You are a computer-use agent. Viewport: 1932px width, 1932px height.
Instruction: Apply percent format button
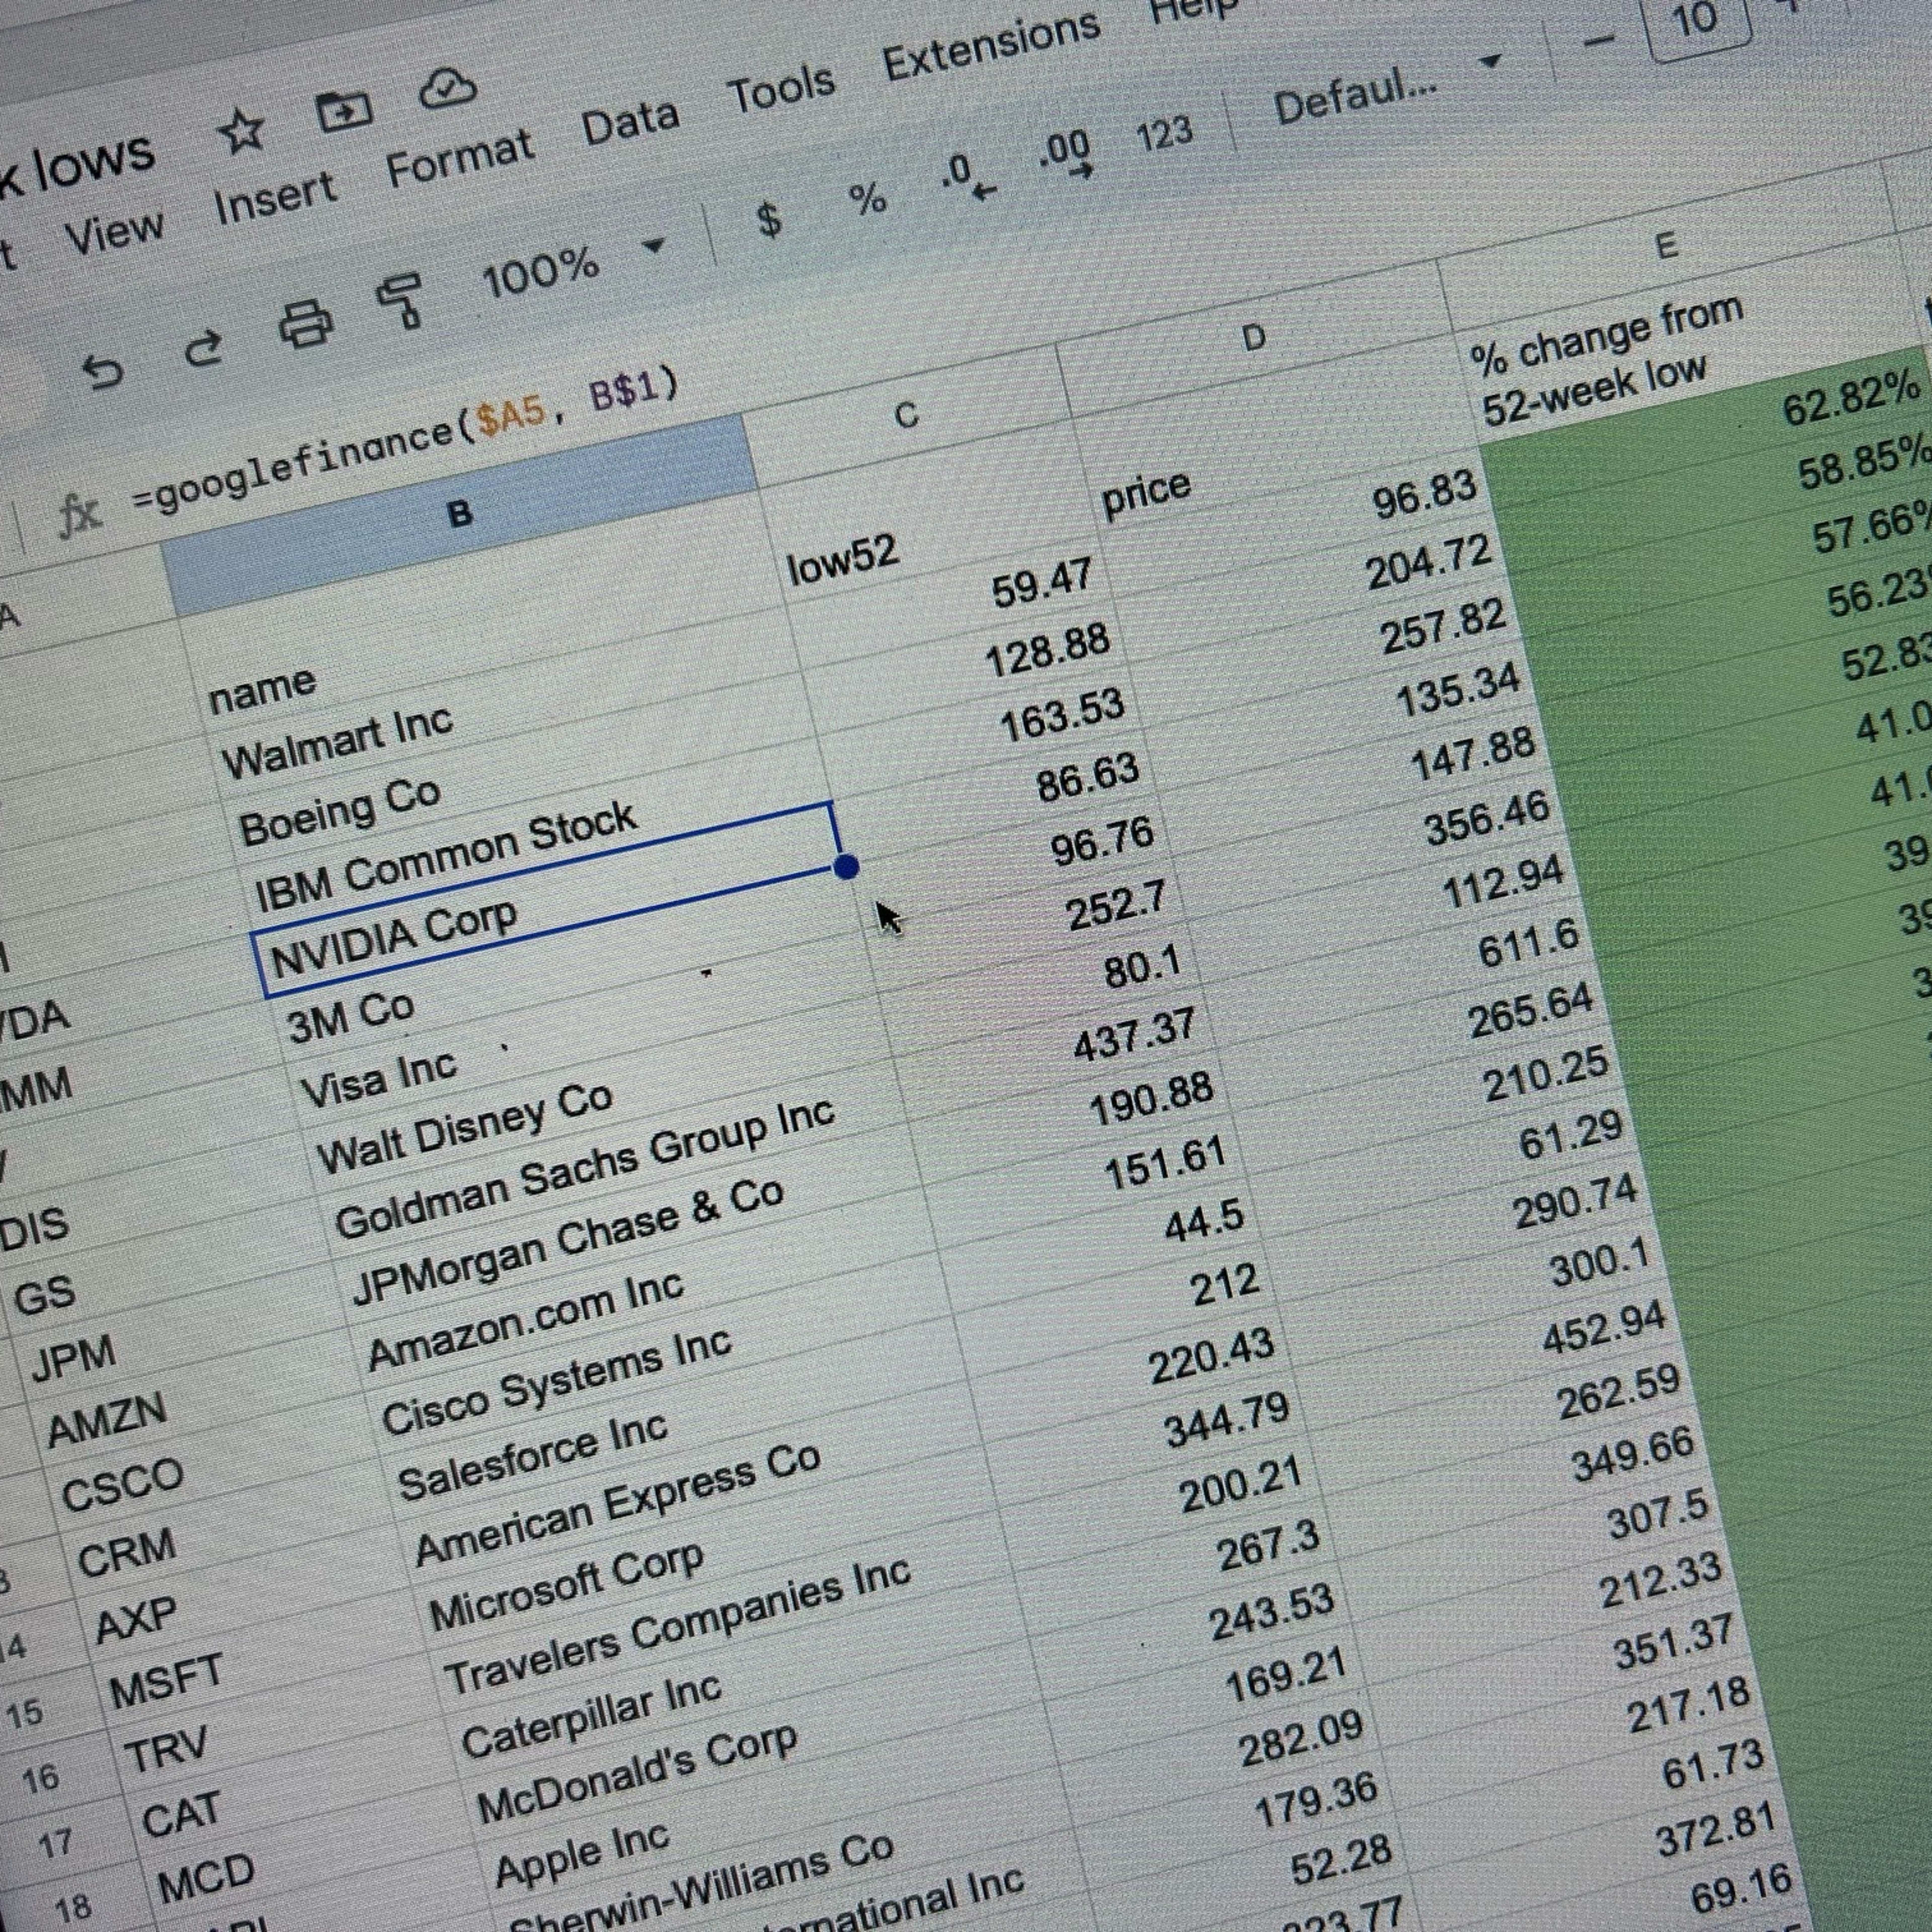pyautogui.click(x=867, y=198)
